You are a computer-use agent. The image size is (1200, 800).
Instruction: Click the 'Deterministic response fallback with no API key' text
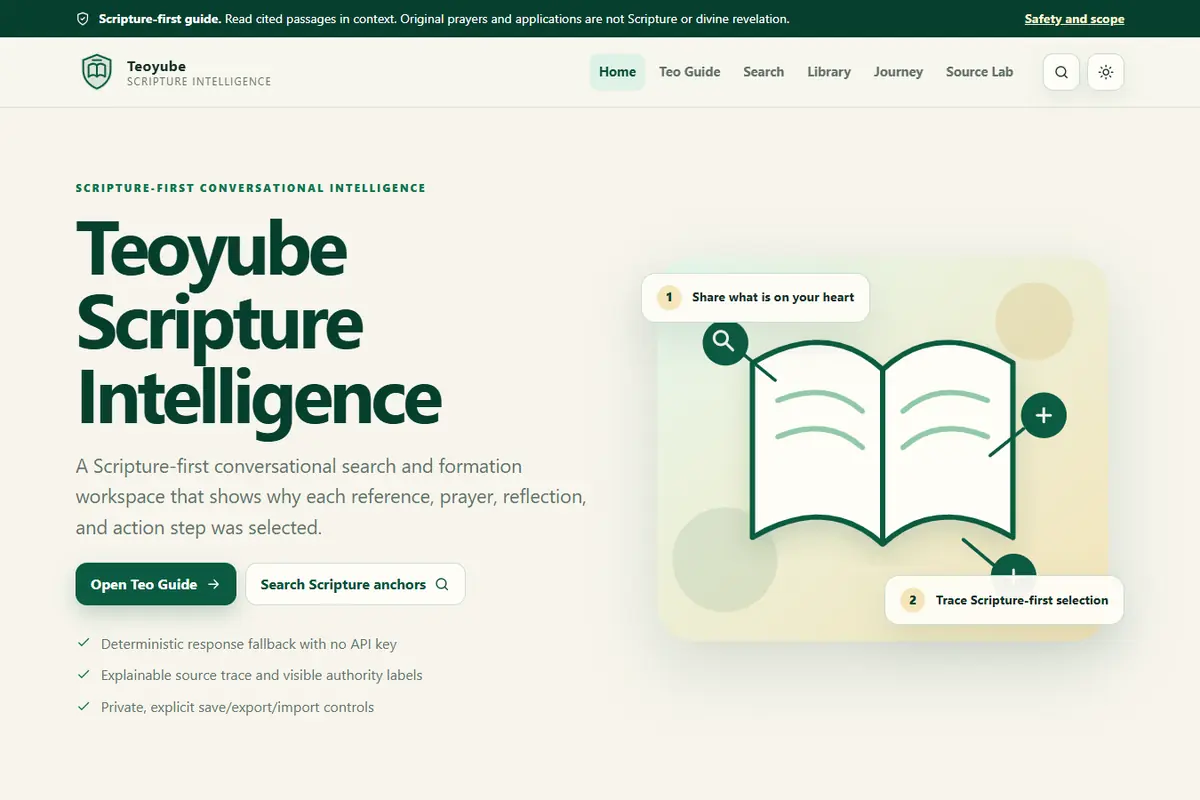coord(249,644)
